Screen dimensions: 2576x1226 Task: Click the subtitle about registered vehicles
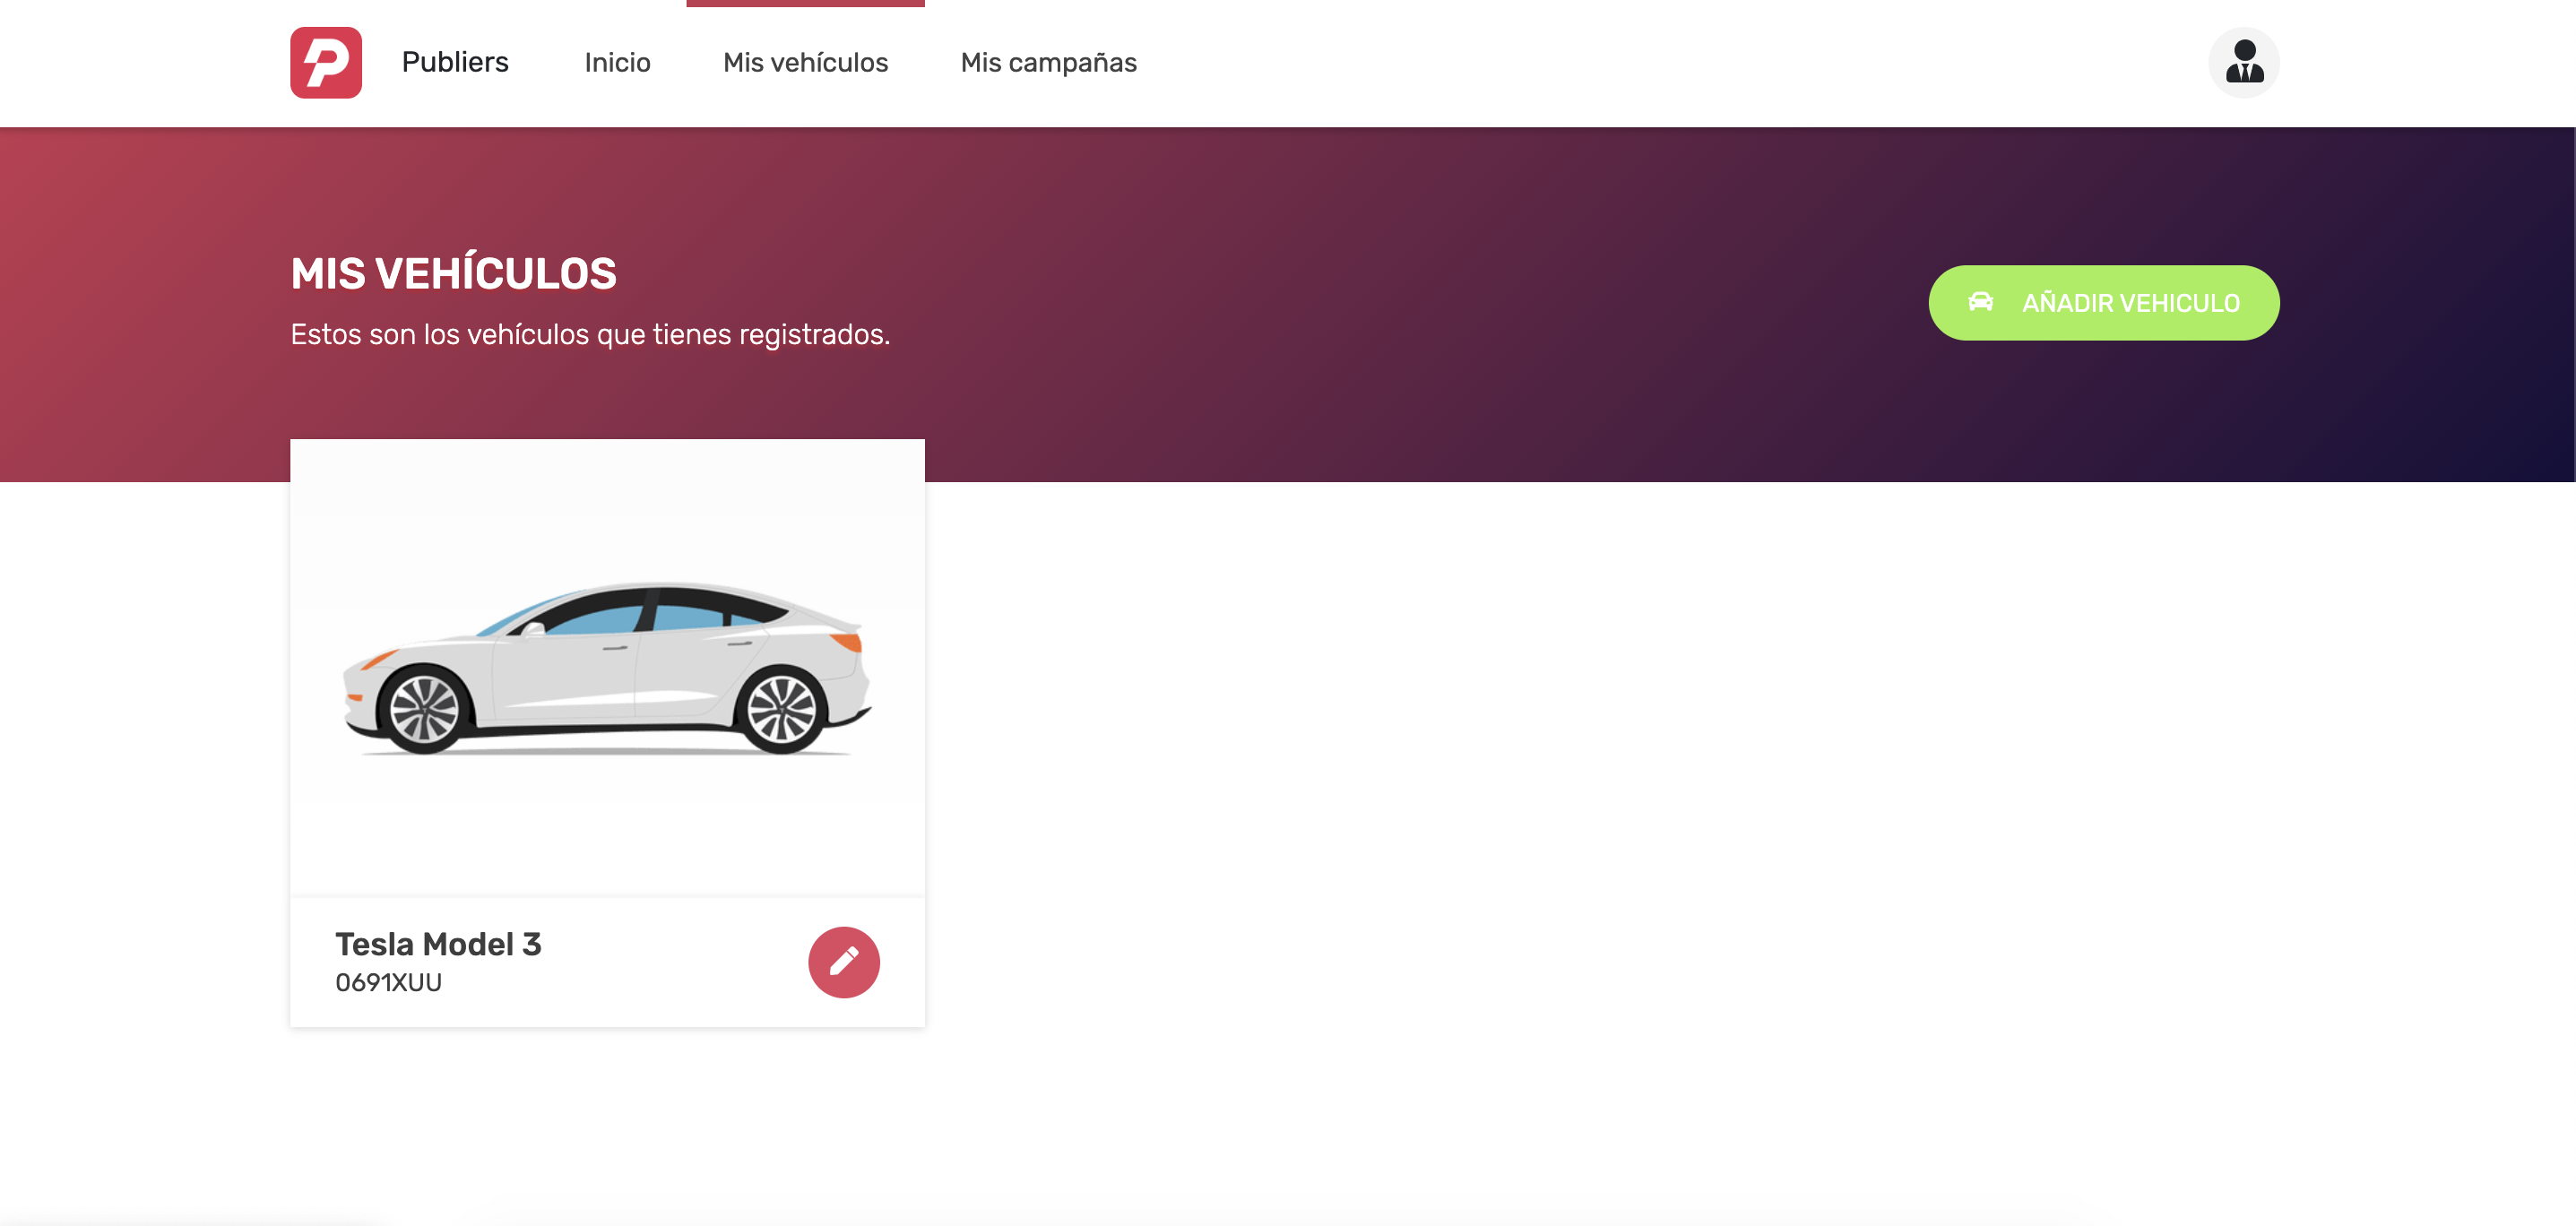(590, 334)
